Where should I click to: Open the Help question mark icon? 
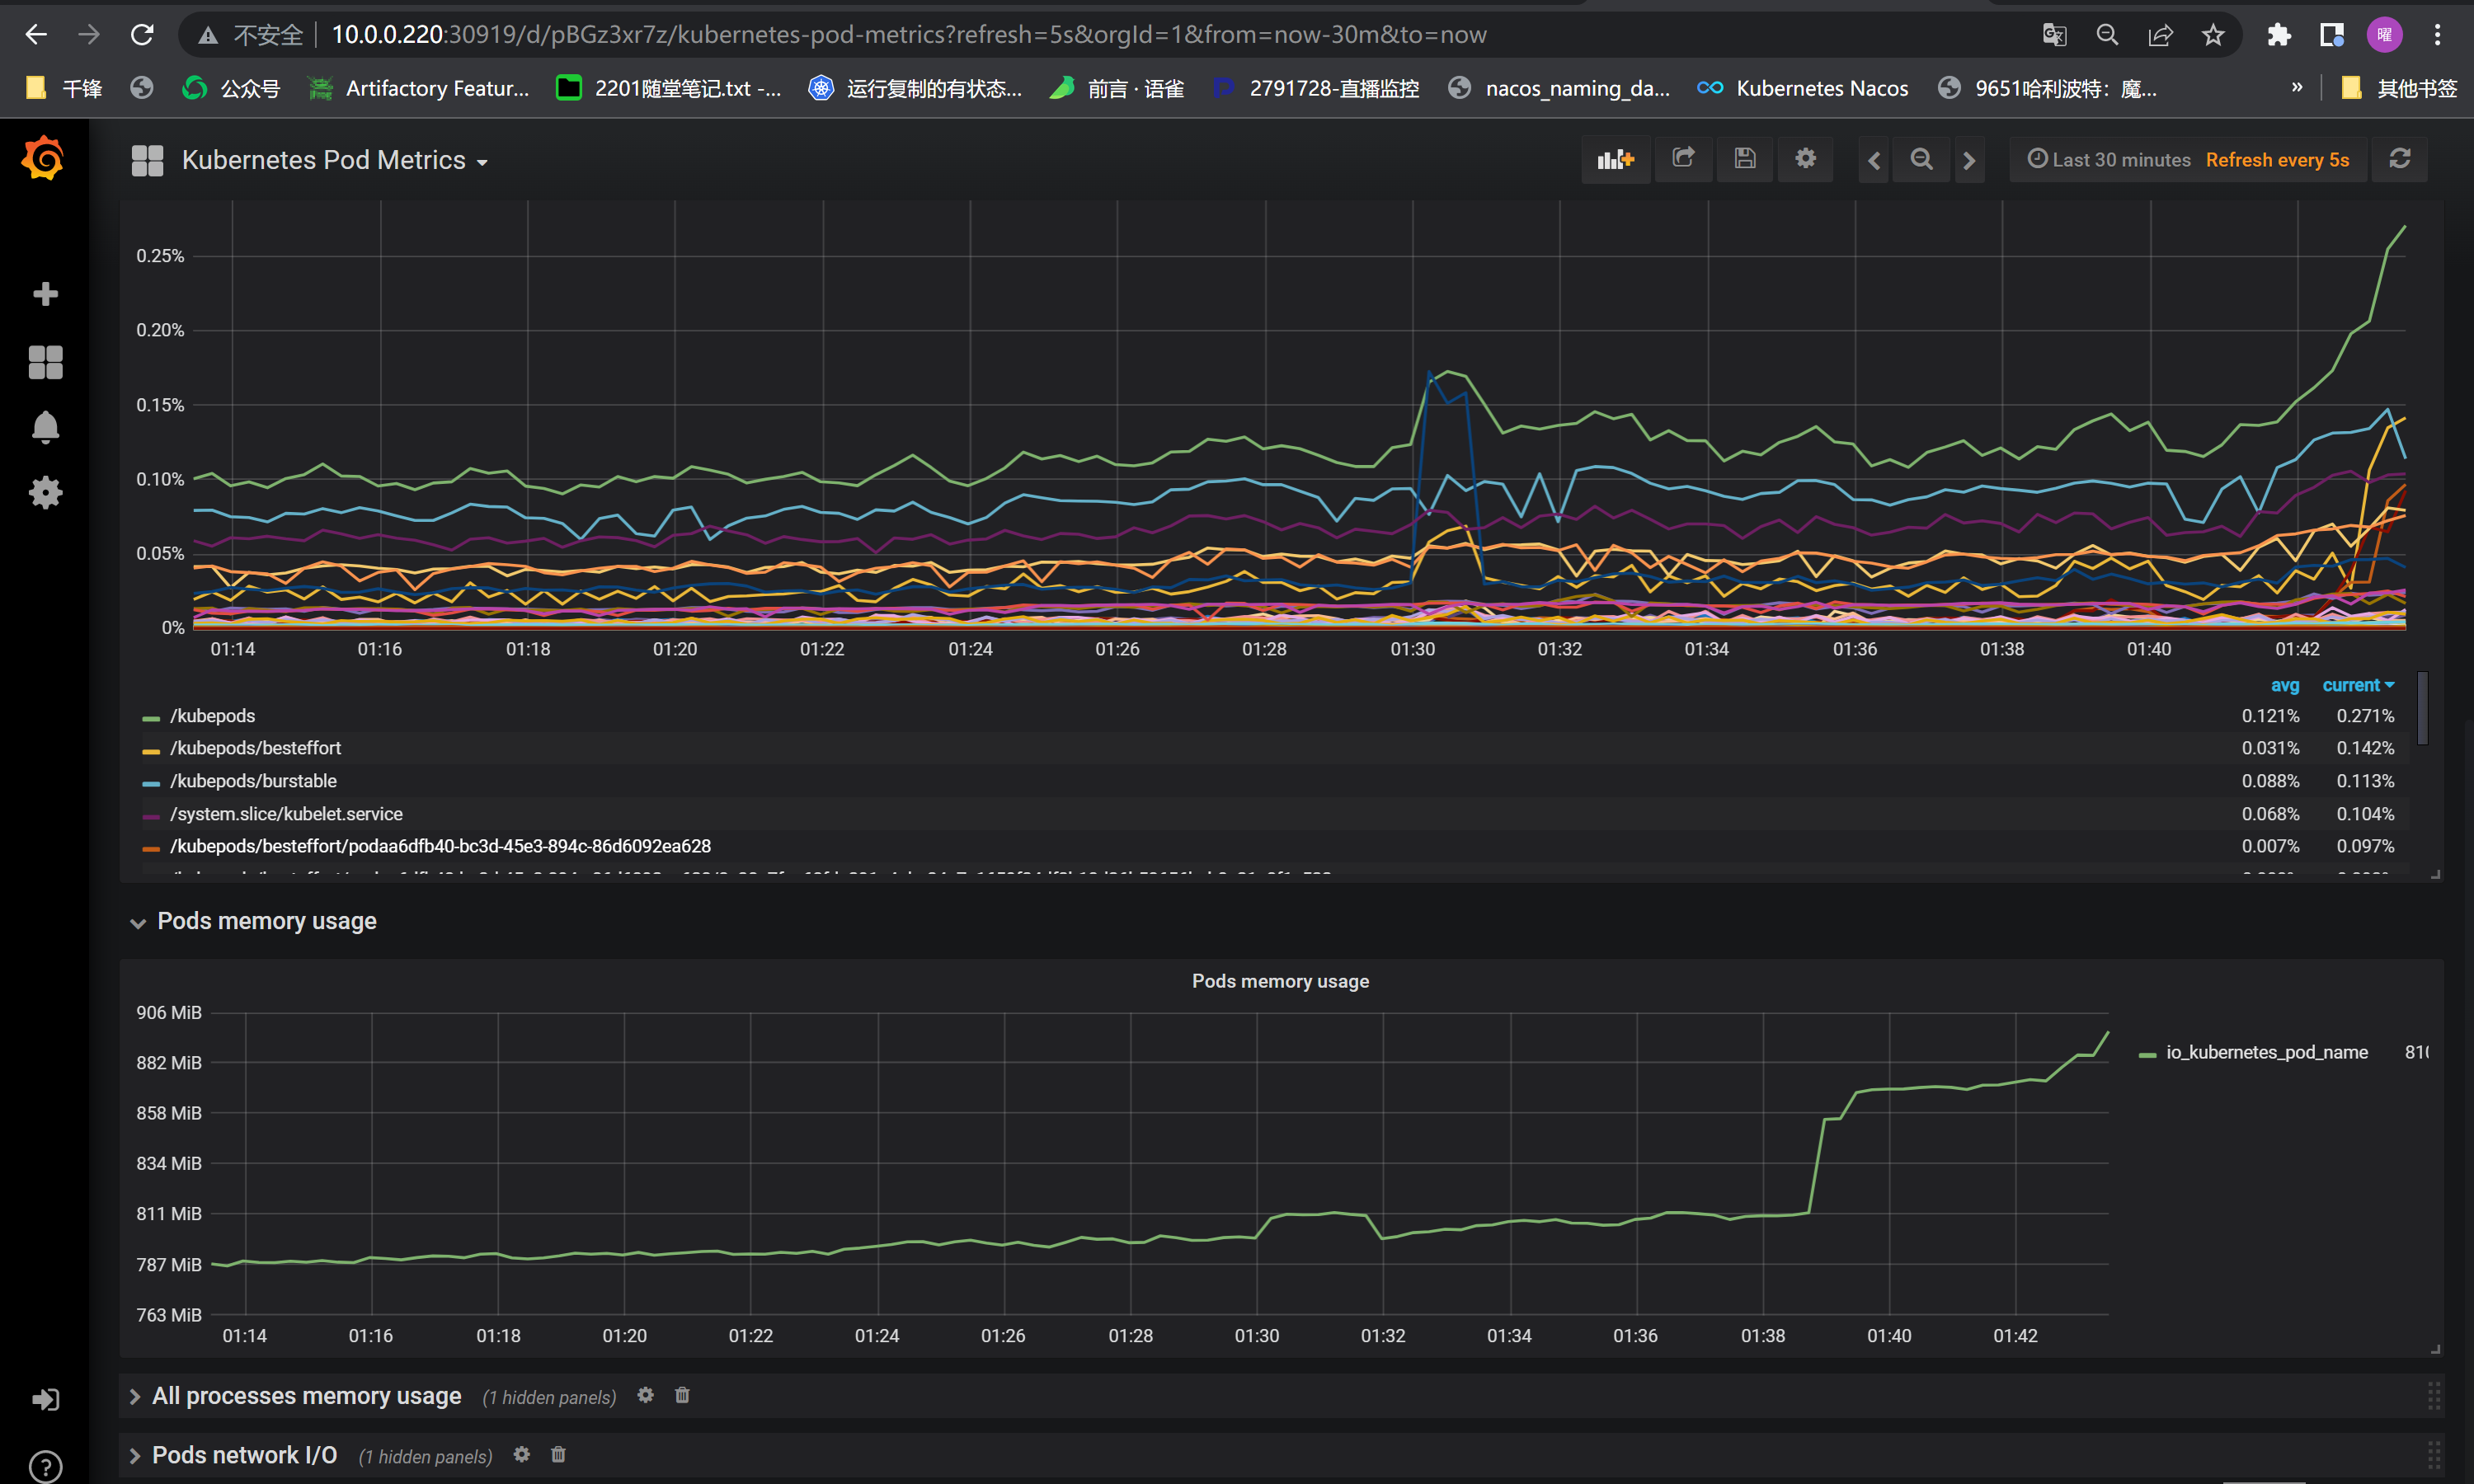tap(45, 1466)
